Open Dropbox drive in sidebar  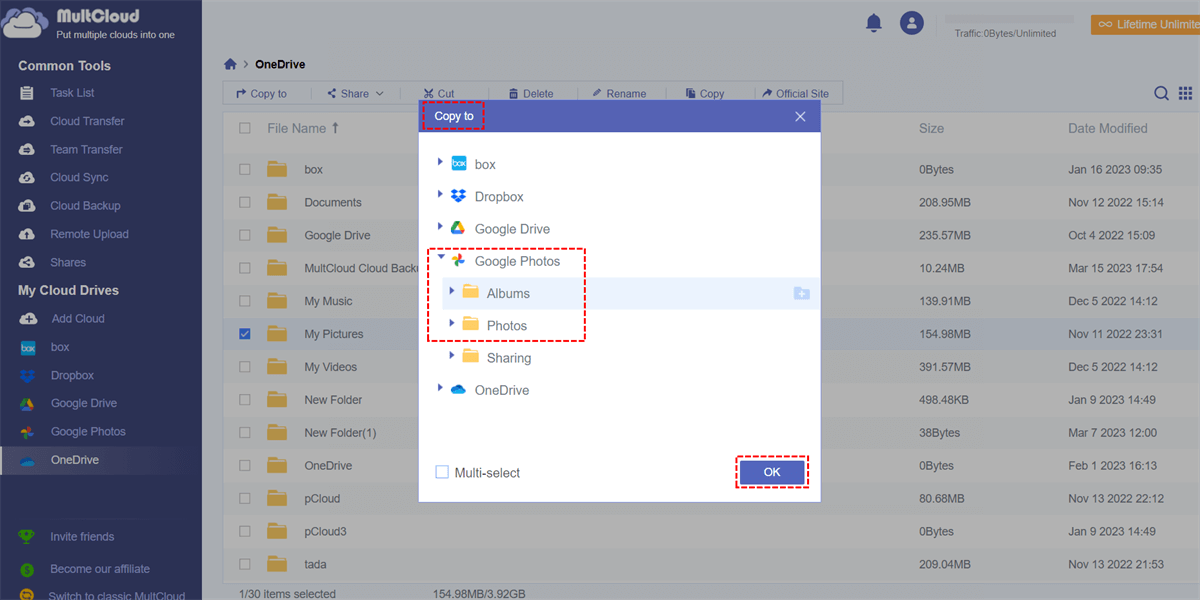[x=72, y=375]
